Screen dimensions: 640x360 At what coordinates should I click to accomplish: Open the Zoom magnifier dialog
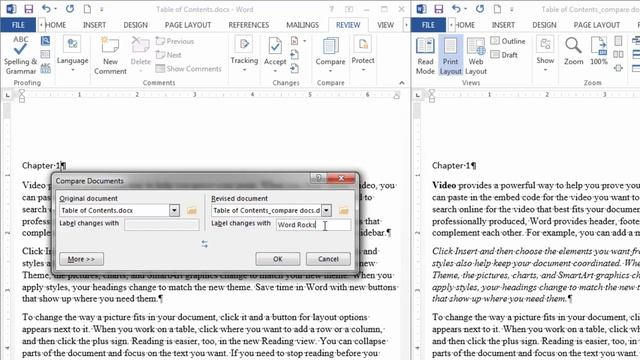pyautogui.click(x=573, y=51)
